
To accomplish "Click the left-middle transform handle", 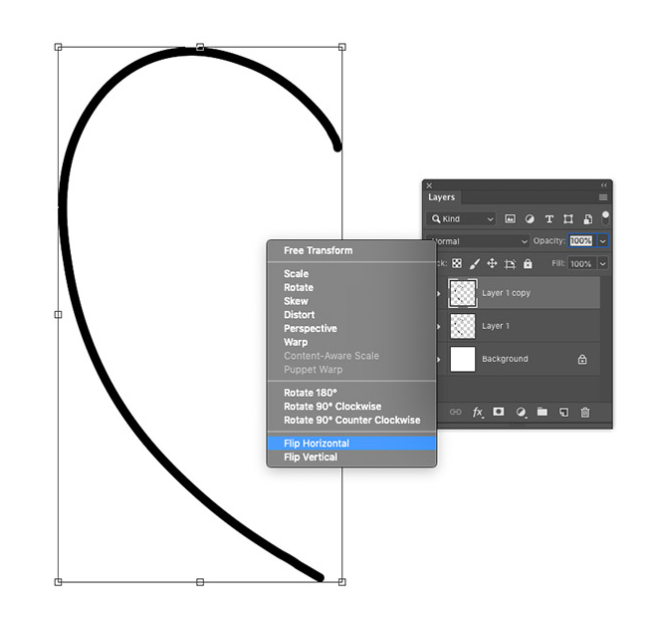I will 58,314.
